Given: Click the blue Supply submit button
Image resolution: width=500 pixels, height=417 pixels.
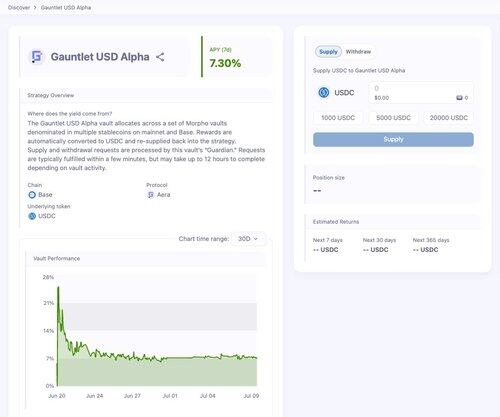Looking at the screenshot, I should [x=393, y=139].
